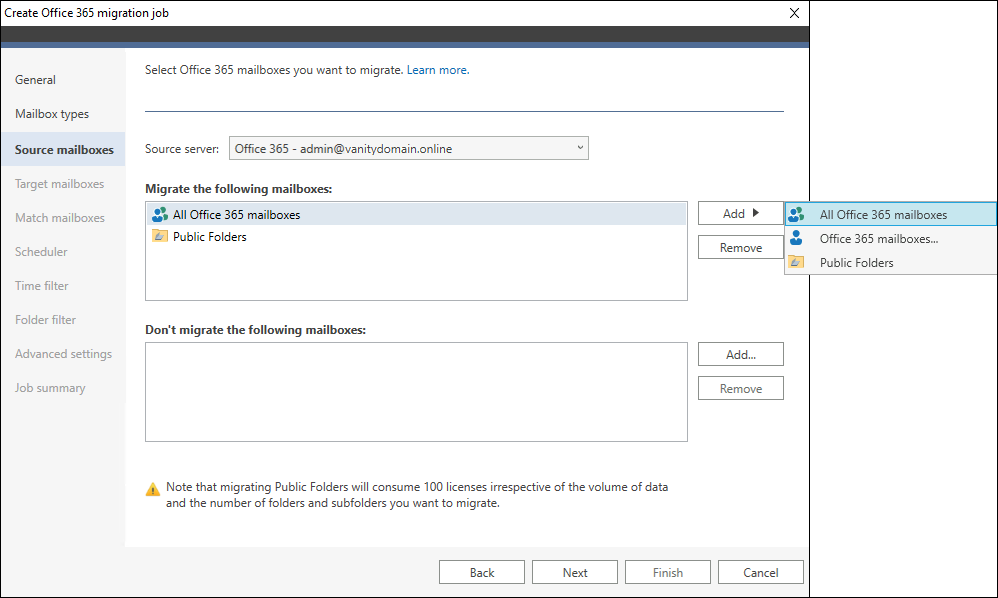Viewport: 998px width, 598px height.
Task: Click the Cancel button
Action: pyautogui.click(x=761, y=572)
